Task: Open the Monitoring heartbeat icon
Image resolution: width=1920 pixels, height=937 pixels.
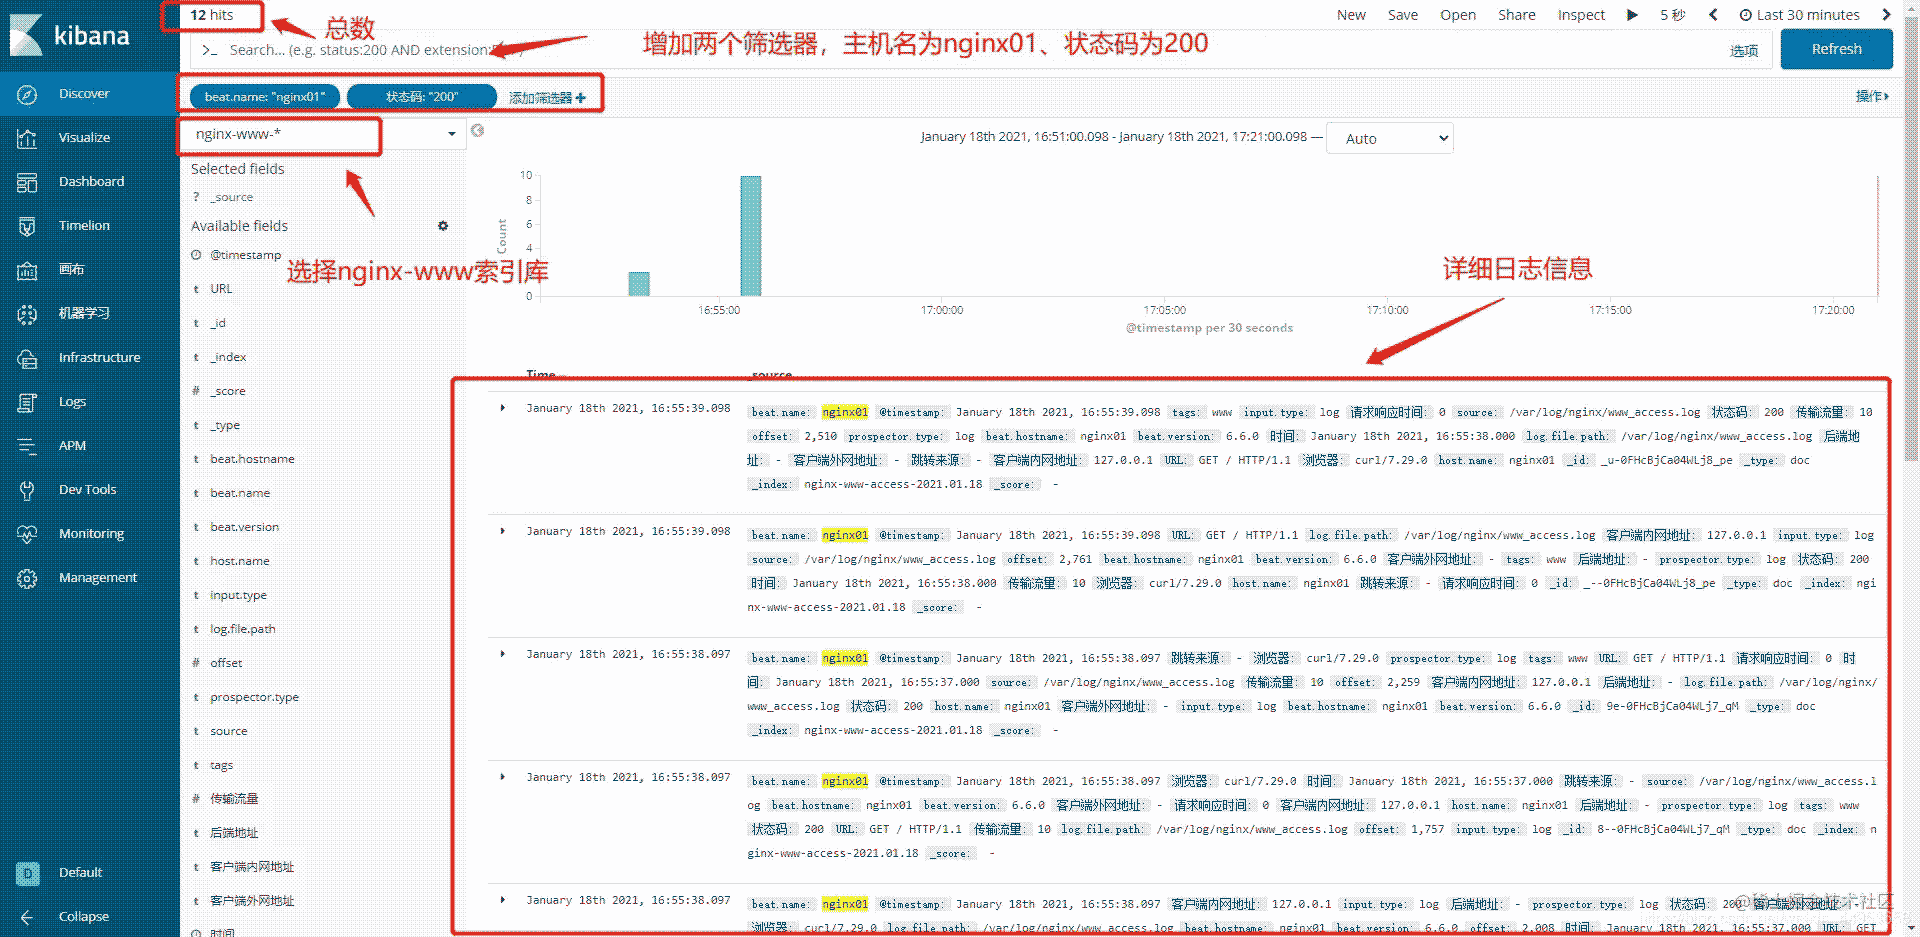Action: pos(27,534)
